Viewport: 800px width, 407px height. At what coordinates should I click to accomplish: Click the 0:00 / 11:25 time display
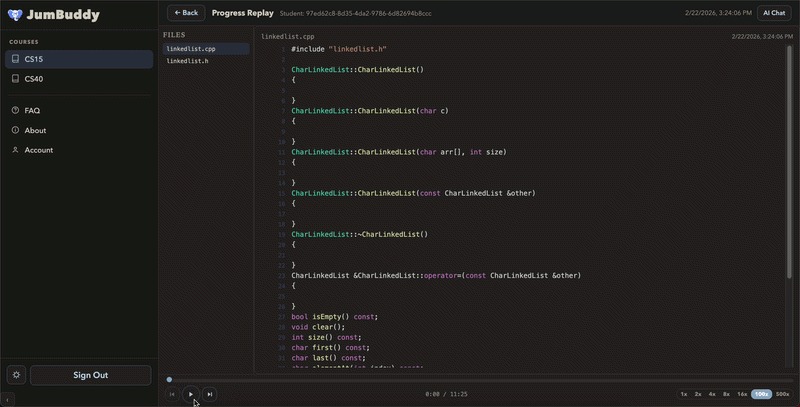(x=446, y=394)
